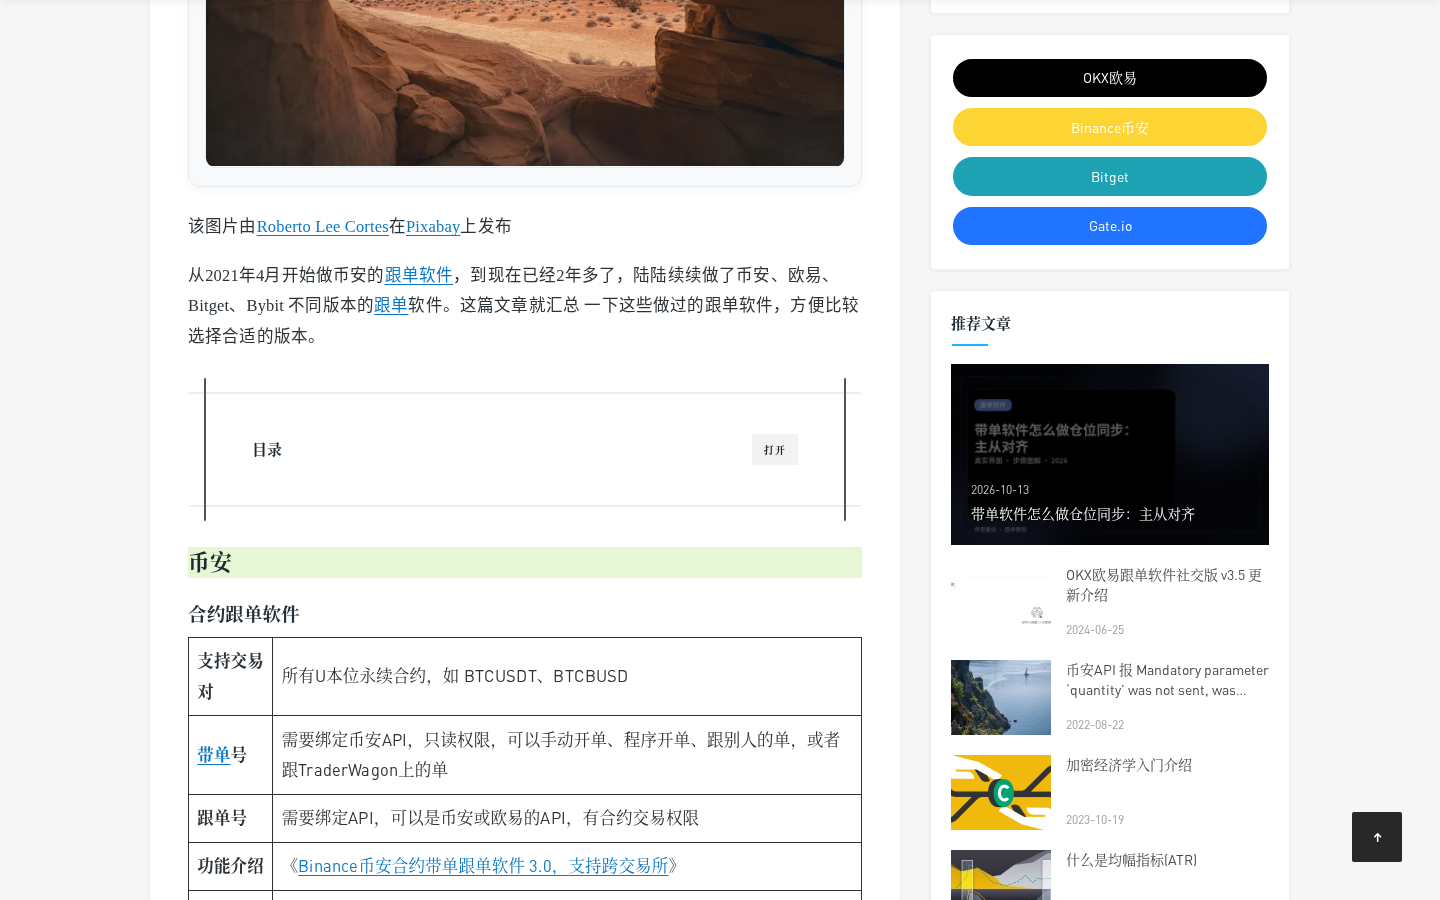Open OKX欧易跟单软件社交版 v3.5 article title
Screen dimensions: 1440x900
pos(1164,584)
